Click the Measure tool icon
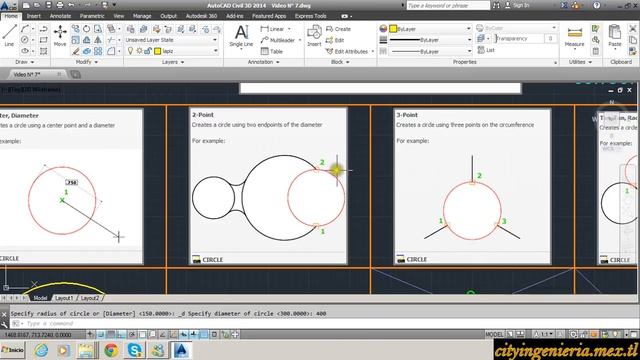The image size is (640, 360). [x=575, y=36]
